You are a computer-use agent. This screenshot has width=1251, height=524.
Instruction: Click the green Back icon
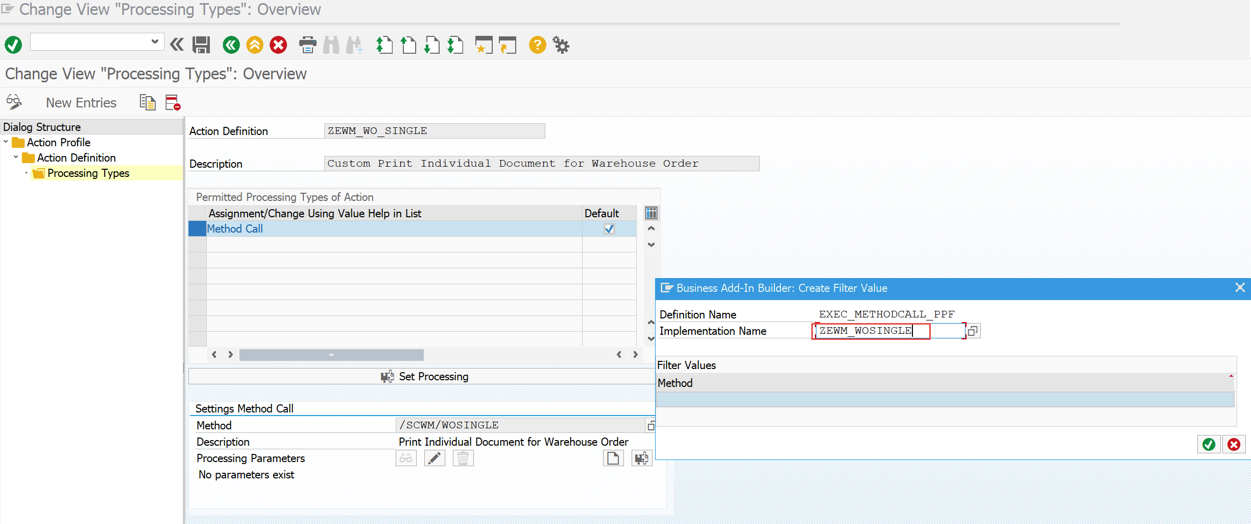click(x=231, y=45)
